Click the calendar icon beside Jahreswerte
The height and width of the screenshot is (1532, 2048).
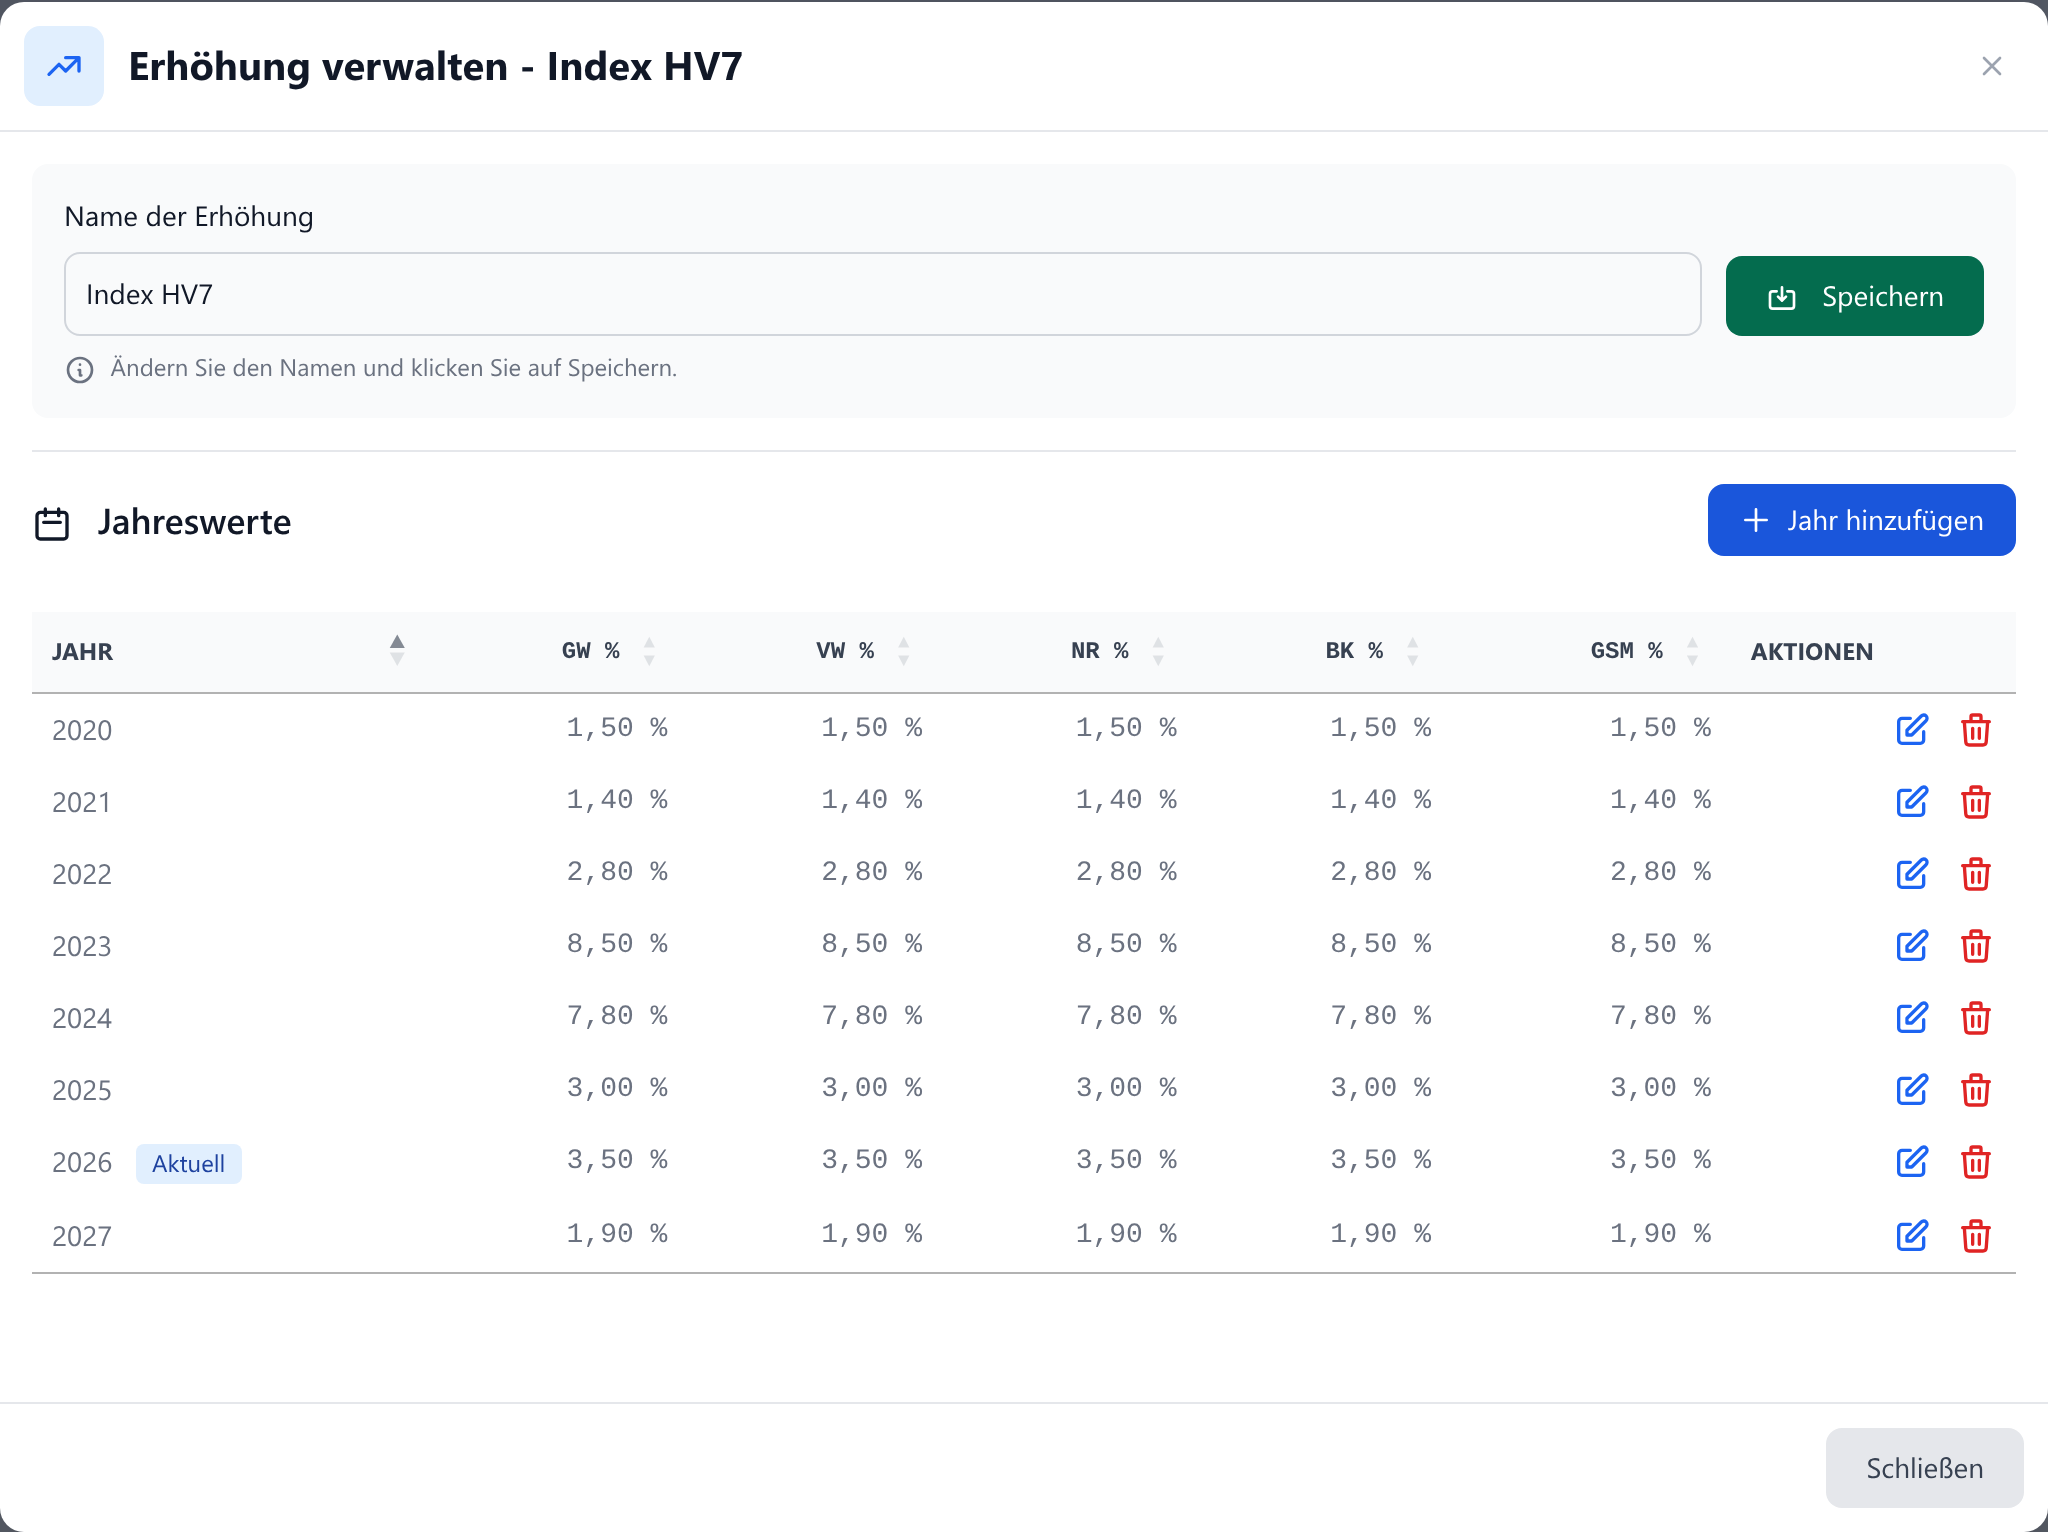pos(52,523)
